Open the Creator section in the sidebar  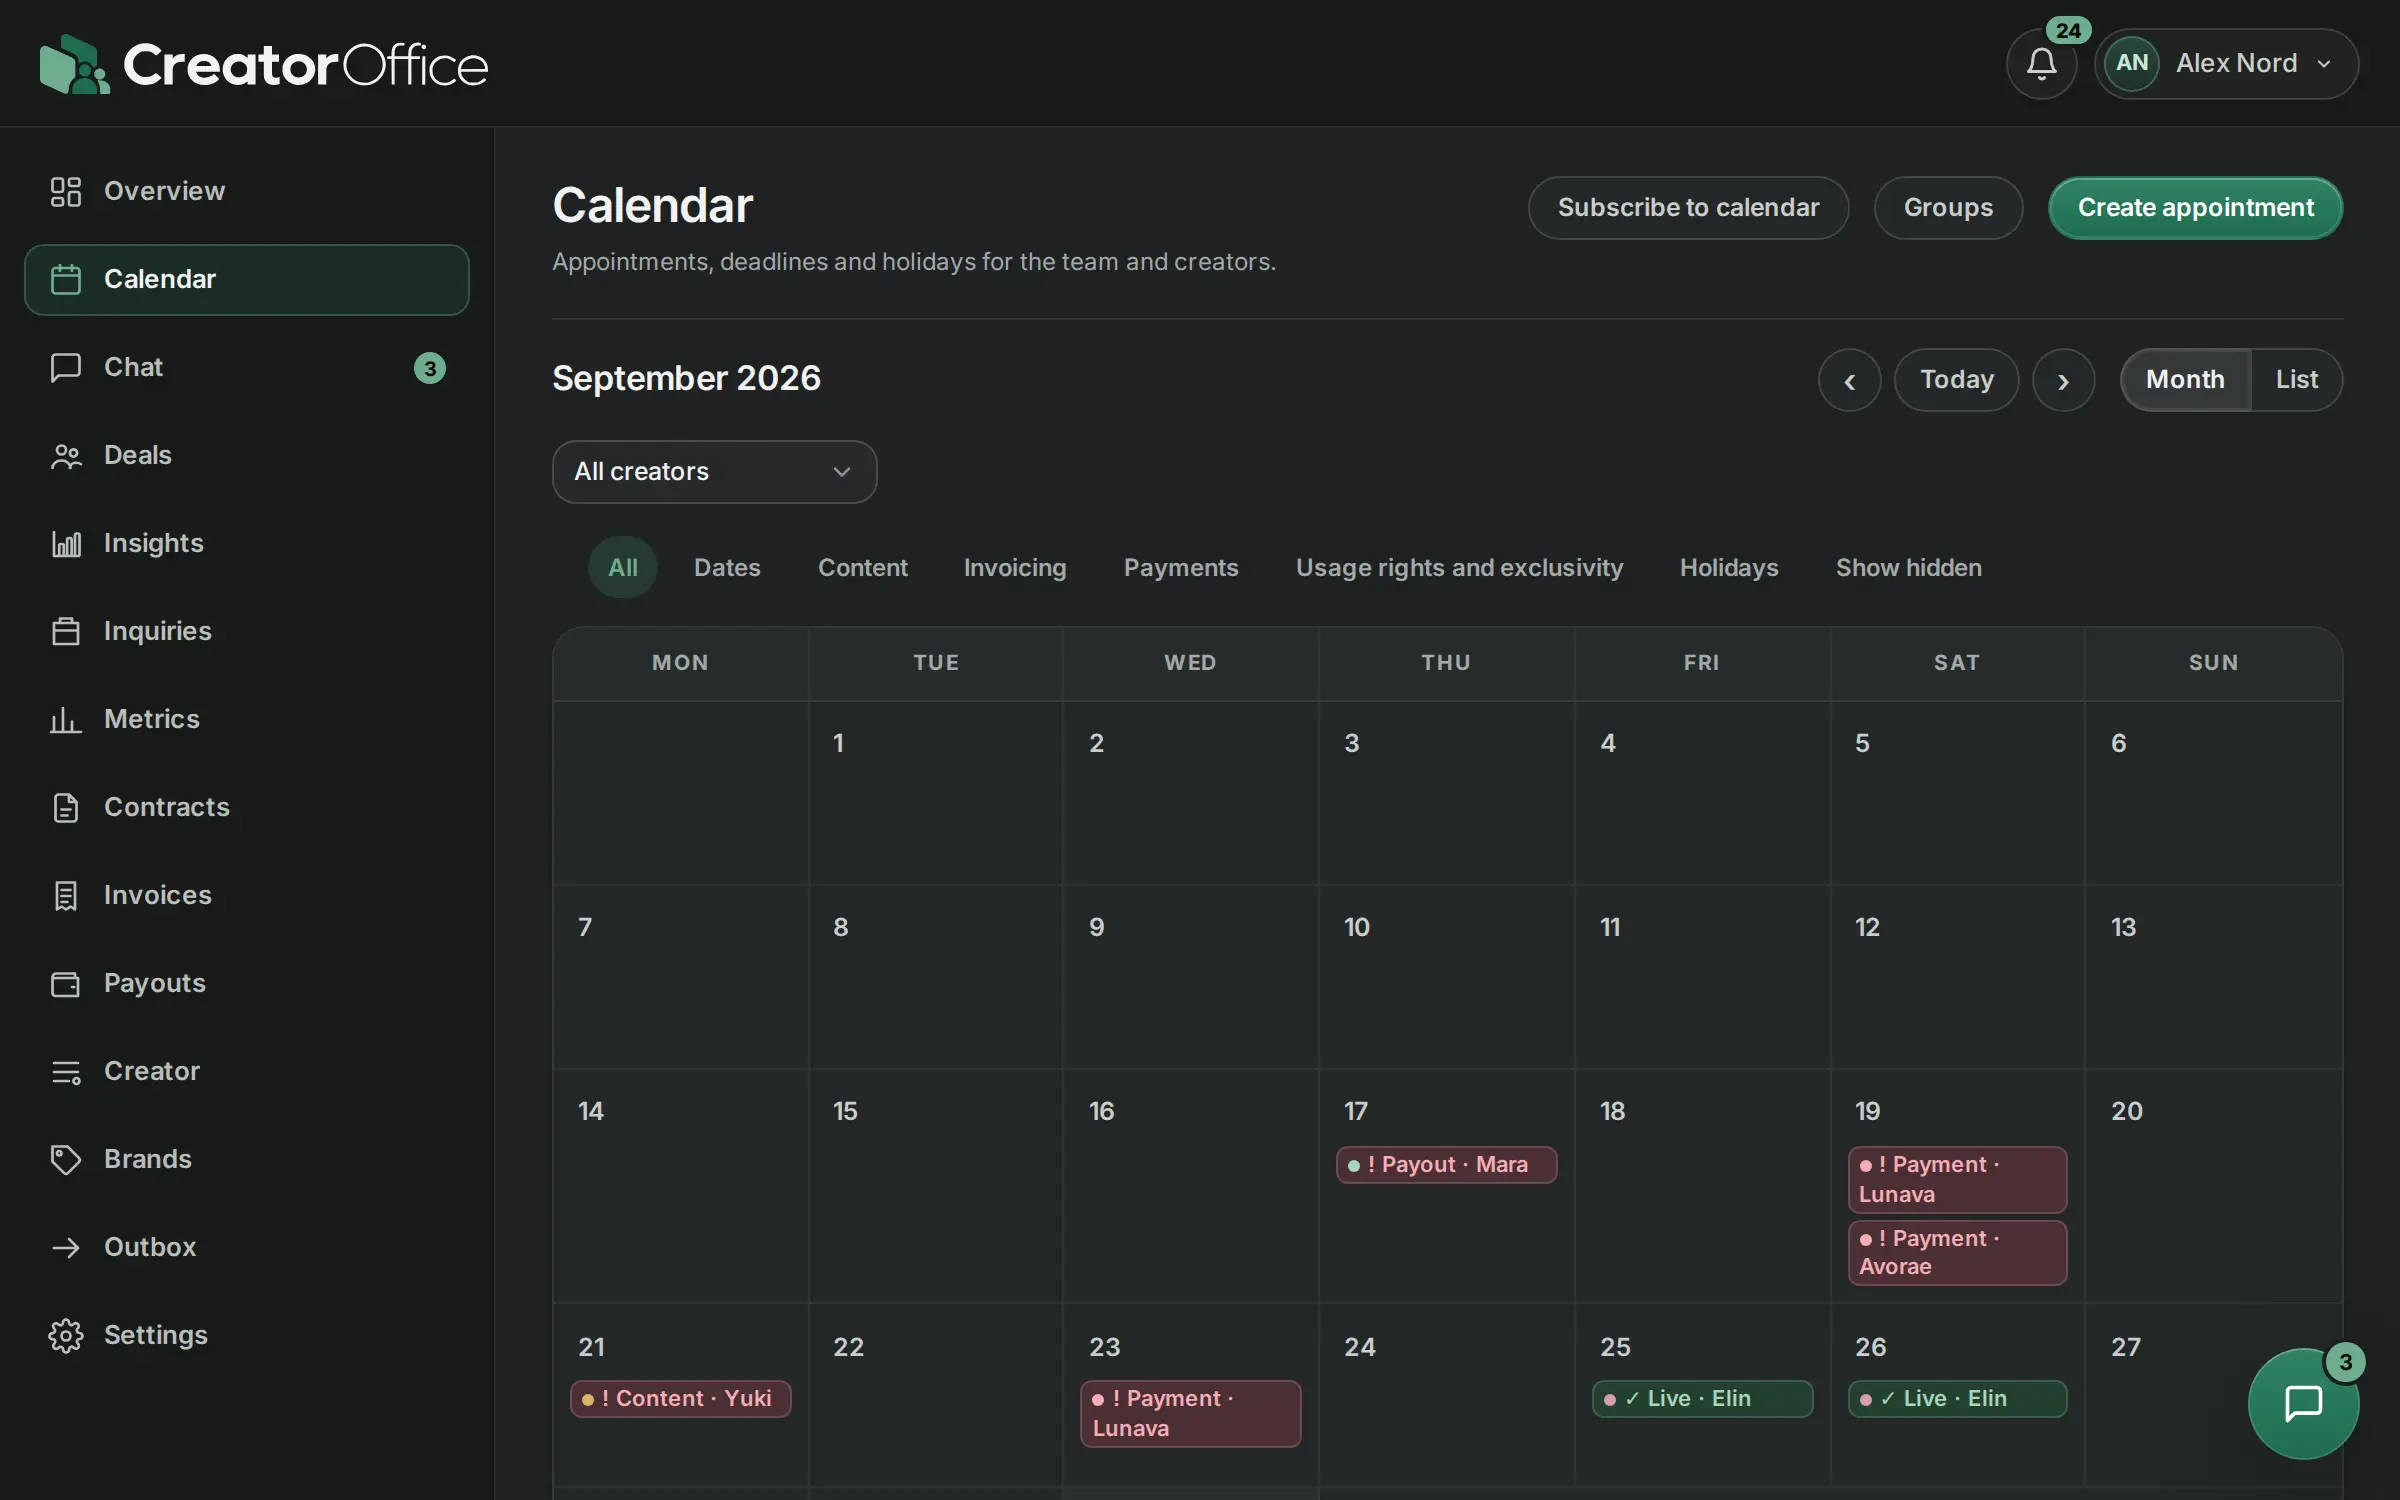pyautogui.click(x=247, y=1071)
